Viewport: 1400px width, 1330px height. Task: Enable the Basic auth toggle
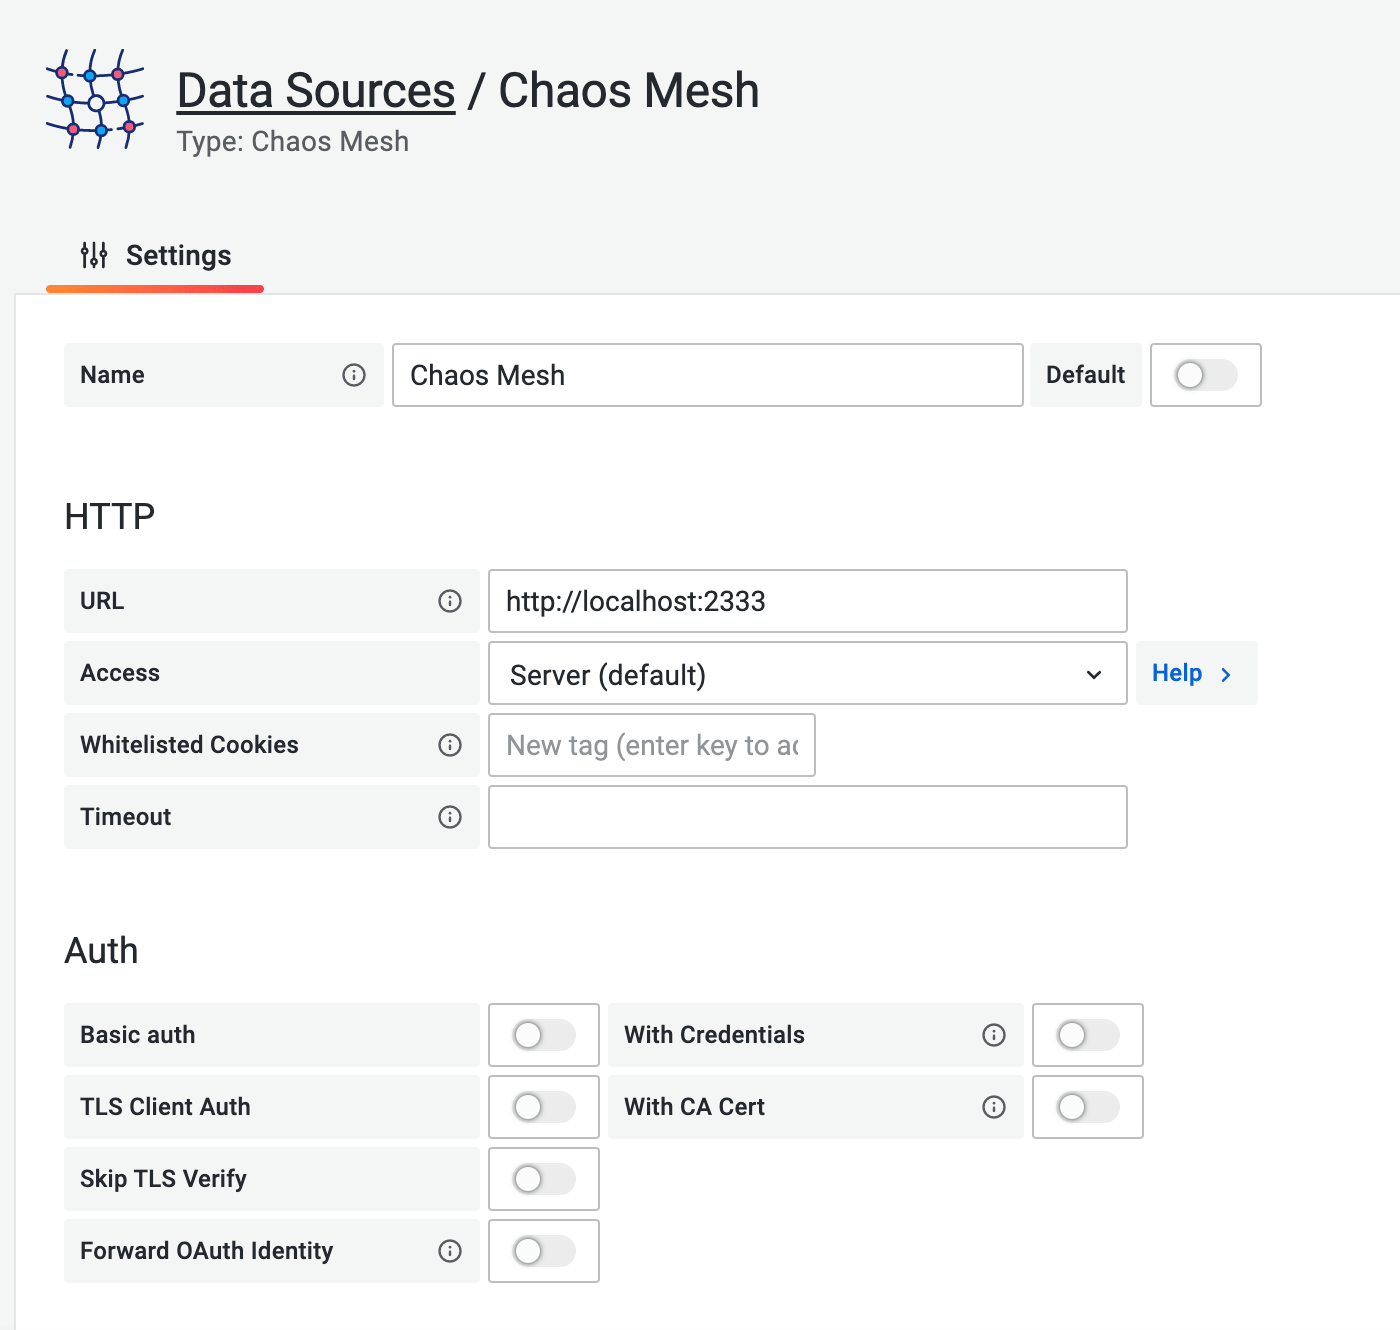[543, 1035]
